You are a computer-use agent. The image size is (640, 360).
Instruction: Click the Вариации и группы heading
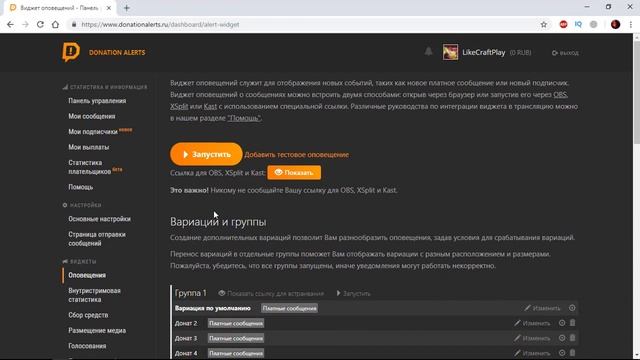(x=218, y=222)
